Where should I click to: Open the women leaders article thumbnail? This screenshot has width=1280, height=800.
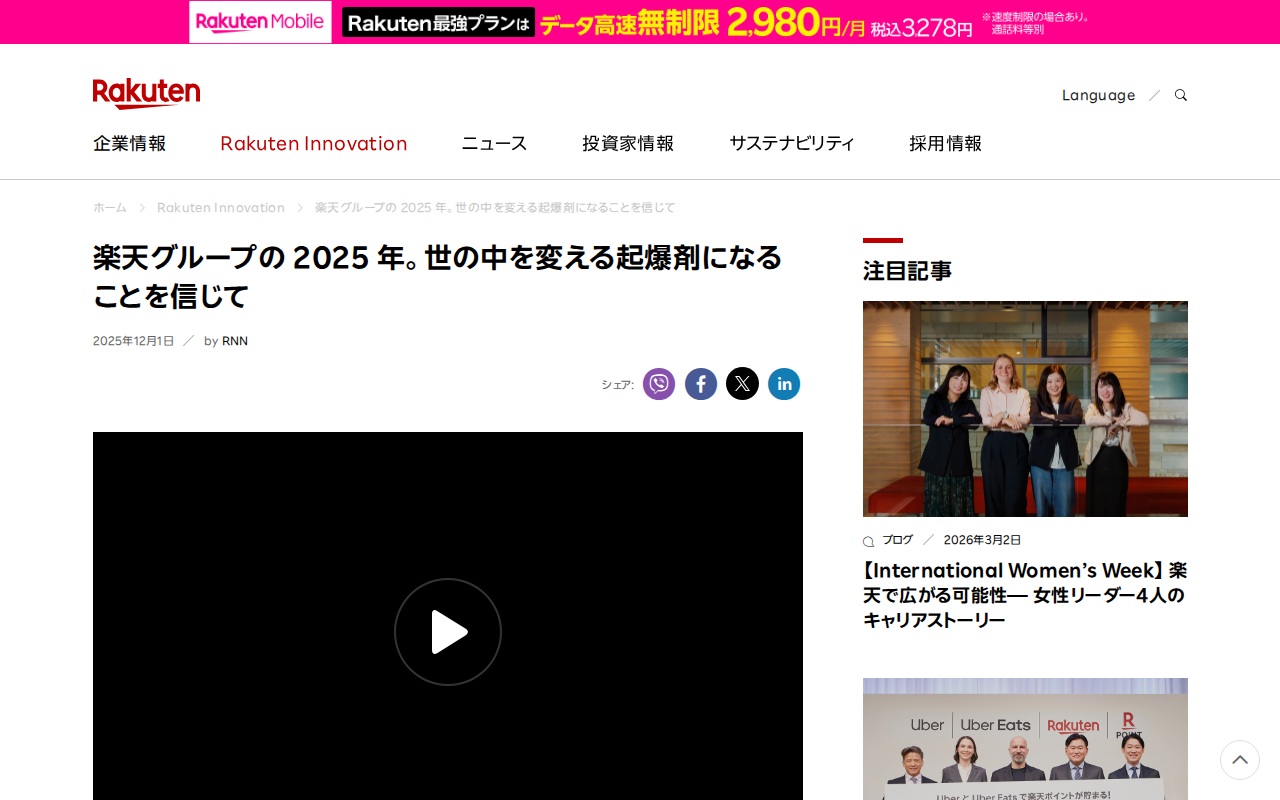pyautogui.click(x=1025, y=408)
